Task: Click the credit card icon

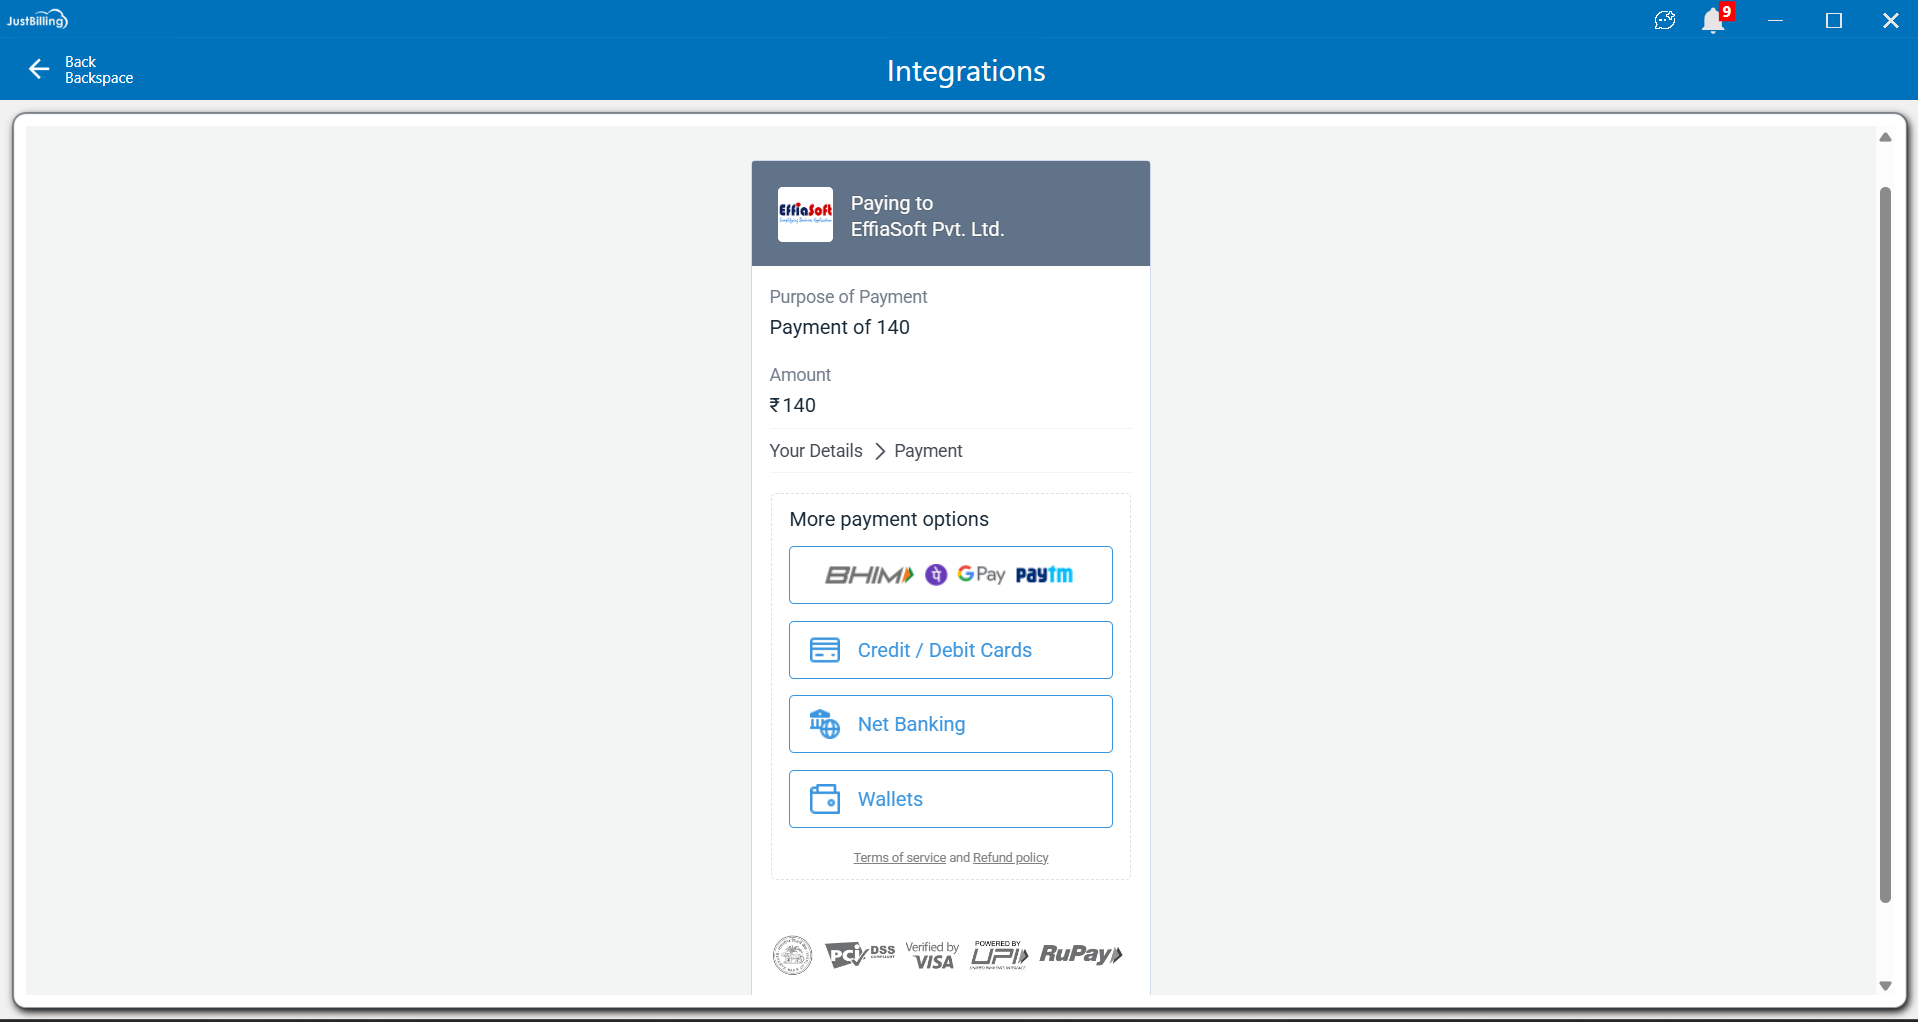Action: (825, 650)
